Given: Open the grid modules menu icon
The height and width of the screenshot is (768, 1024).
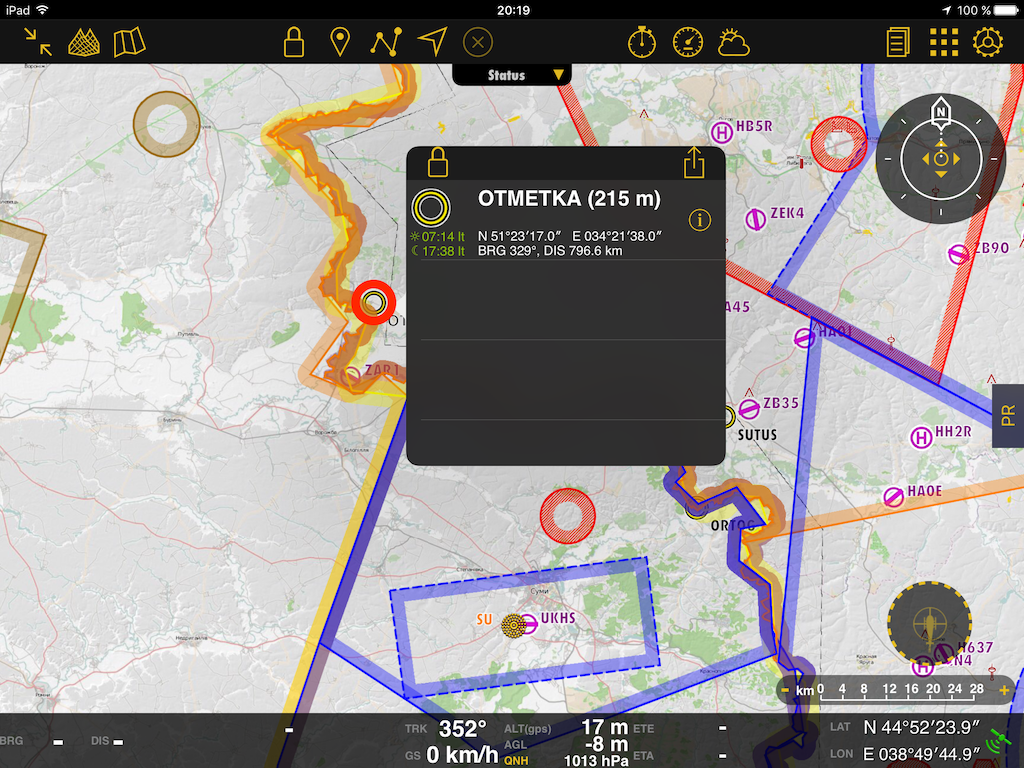Looking at the screenshot, I should [x=944, y=42].
